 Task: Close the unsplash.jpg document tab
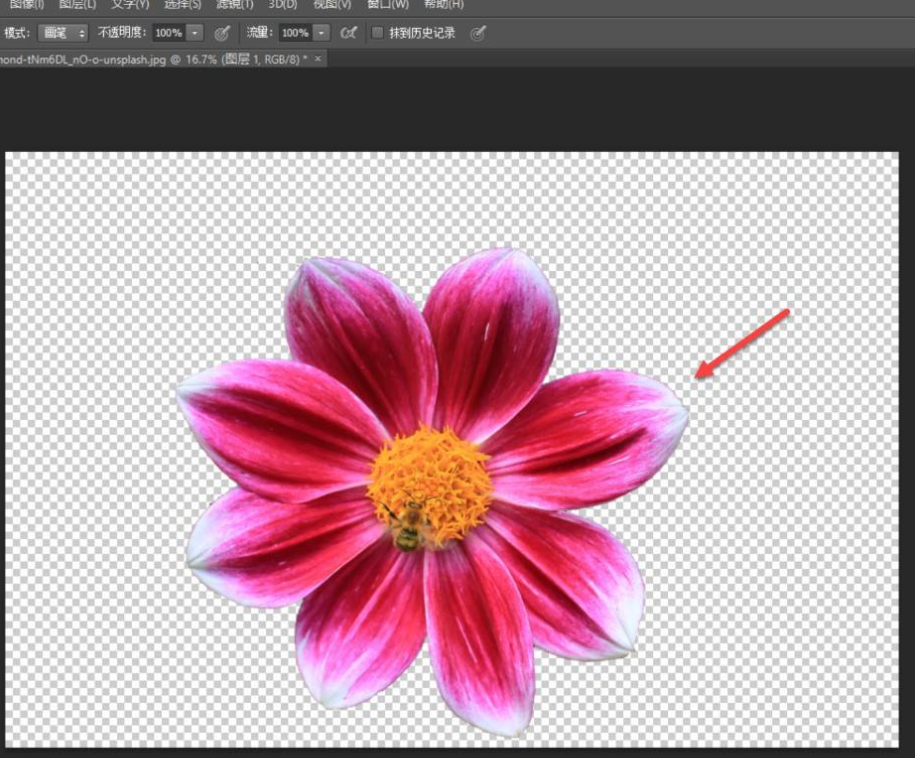pyautogui.click(x=319, y=59)
